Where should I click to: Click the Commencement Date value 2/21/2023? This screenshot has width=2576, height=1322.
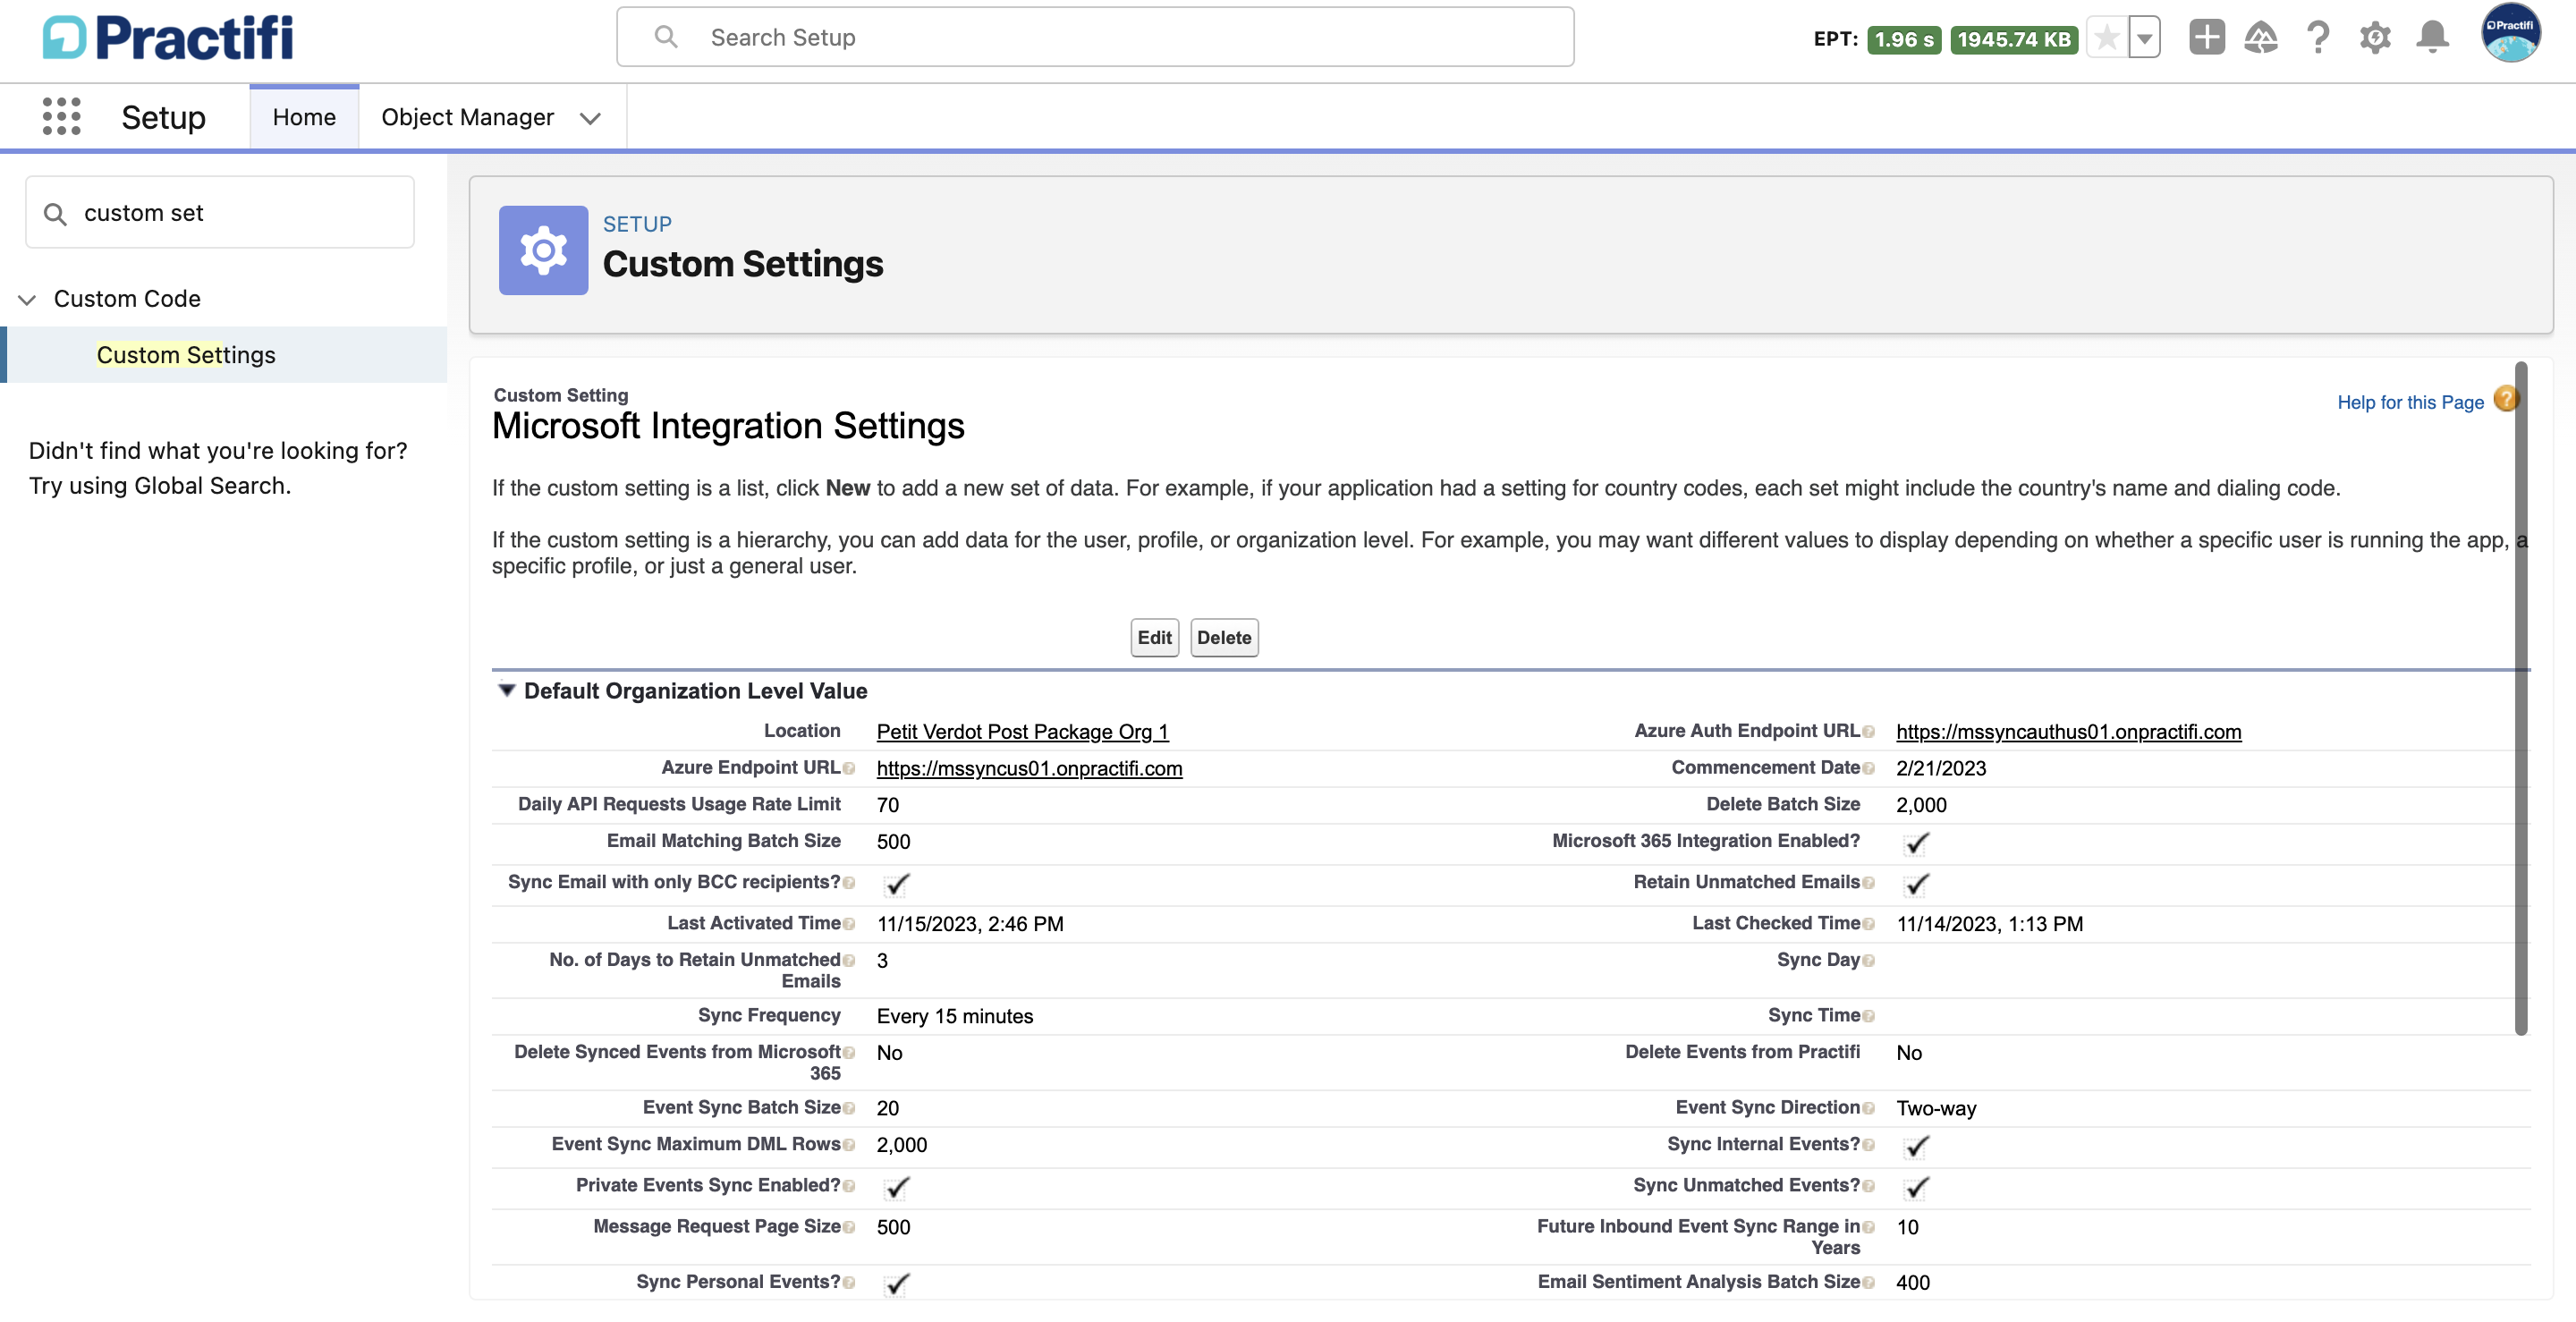point(1941,769)
